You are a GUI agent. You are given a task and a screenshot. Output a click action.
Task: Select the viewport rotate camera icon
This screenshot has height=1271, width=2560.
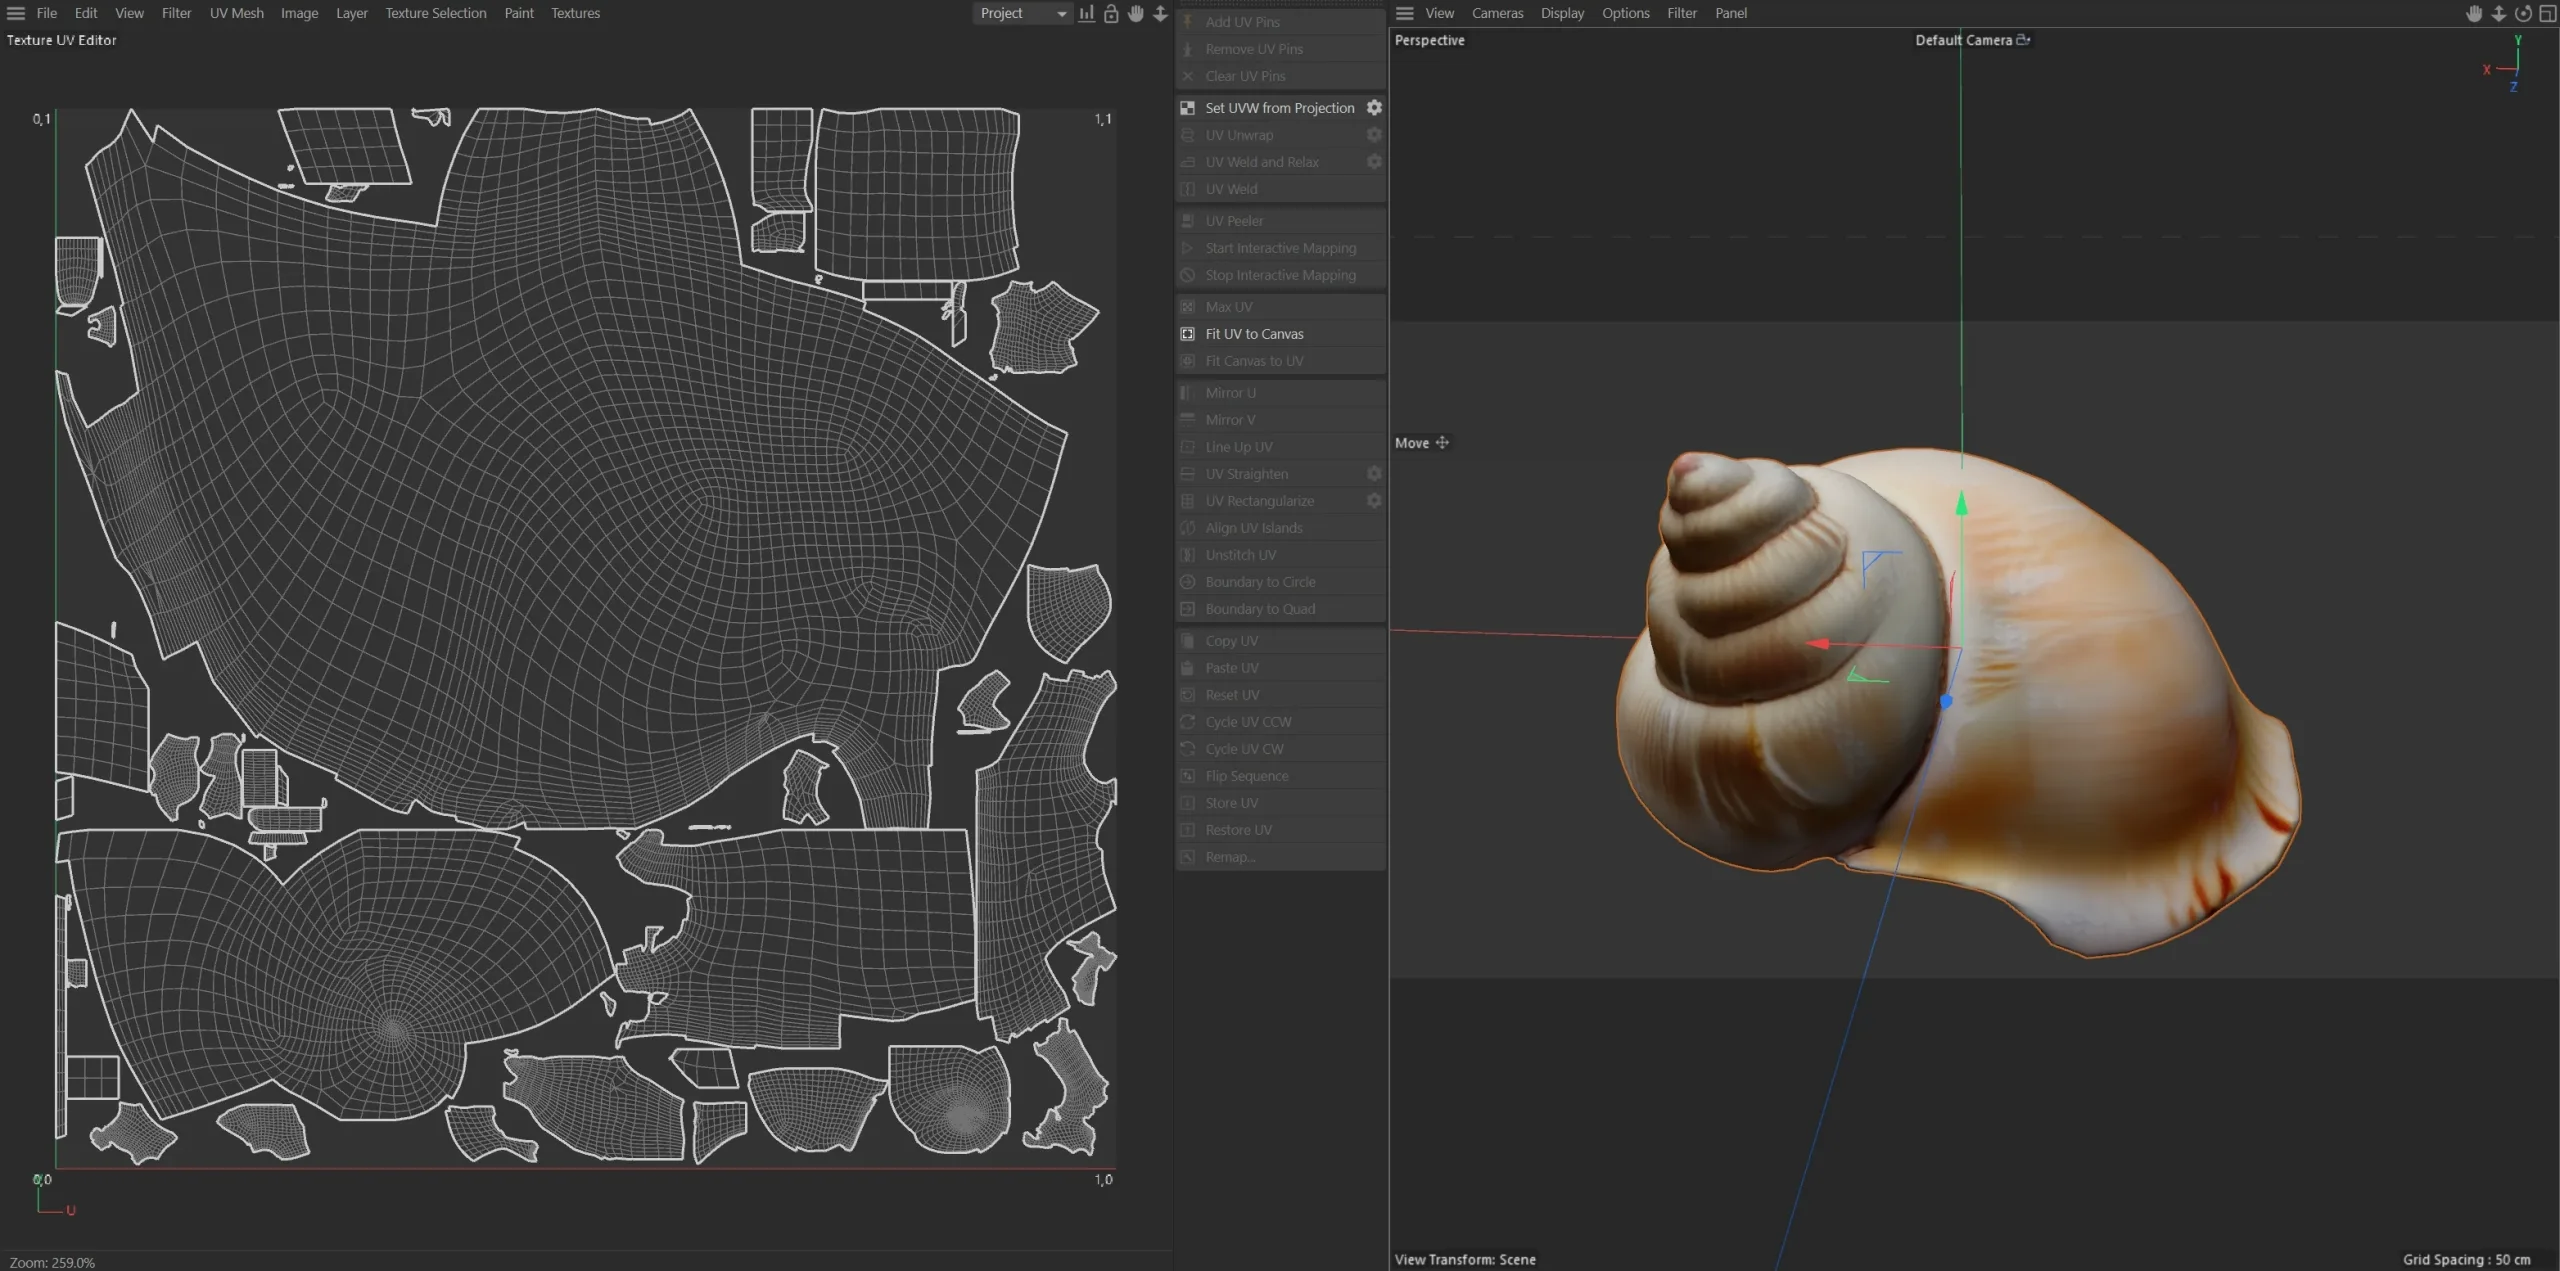(x=2523, y=13)
